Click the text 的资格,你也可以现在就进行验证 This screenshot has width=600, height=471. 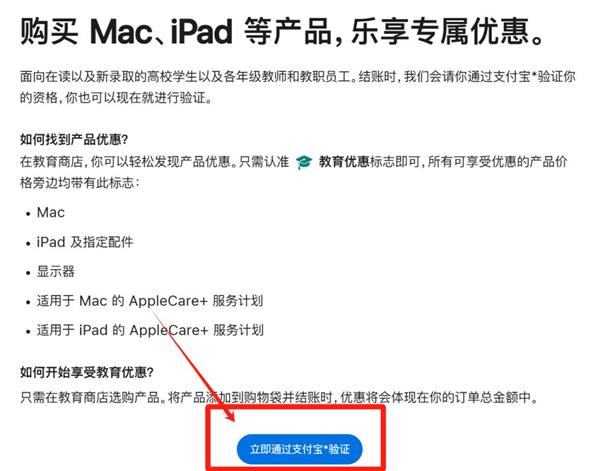pos(116,98)
